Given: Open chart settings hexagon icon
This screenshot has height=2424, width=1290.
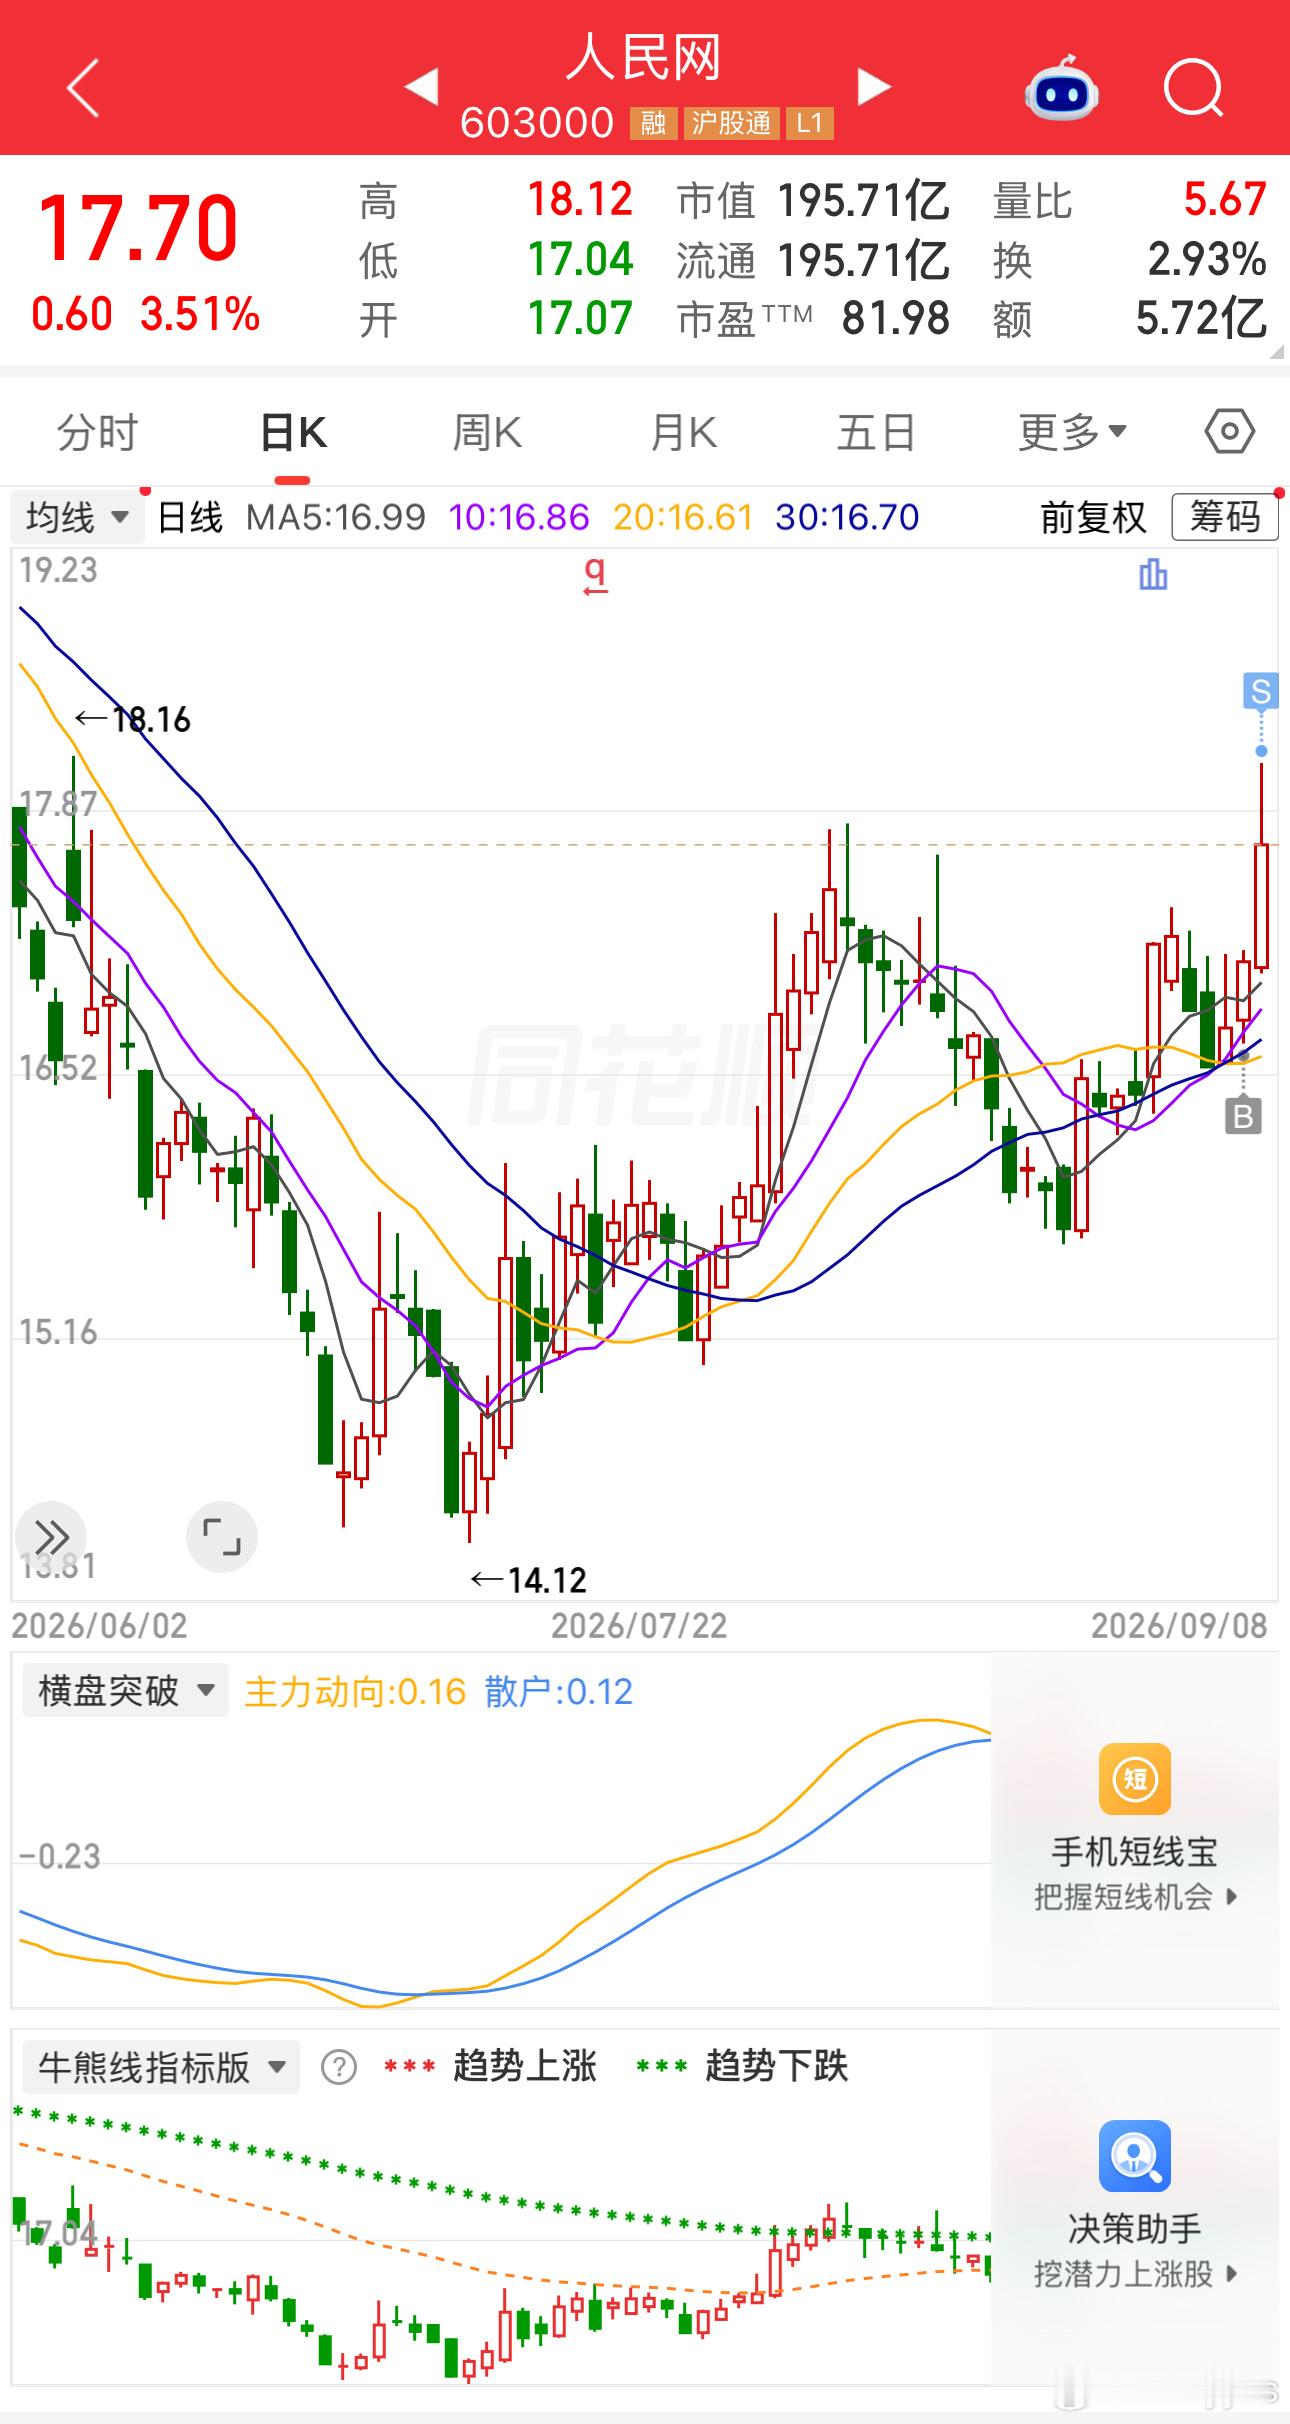Looking at the screenshot, I should point(1229,432).
